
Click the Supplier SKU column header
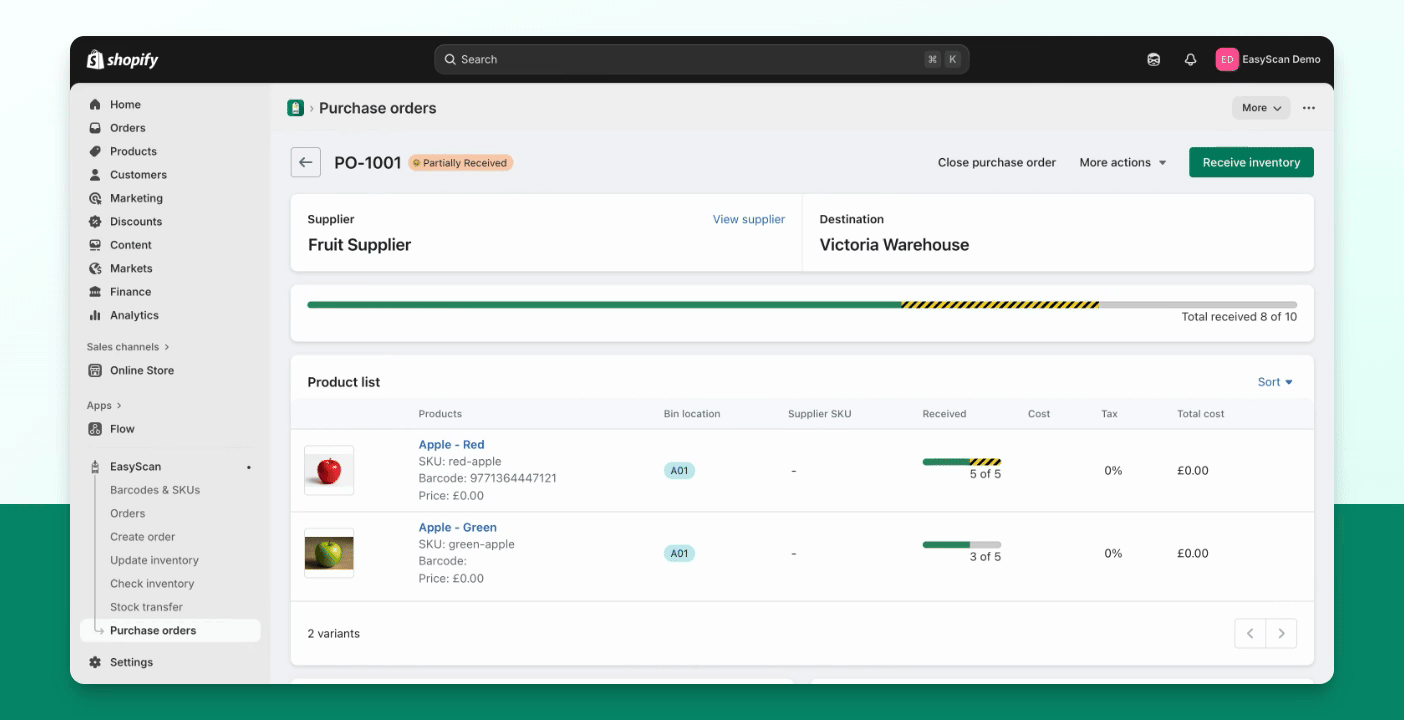coord(820,414)
